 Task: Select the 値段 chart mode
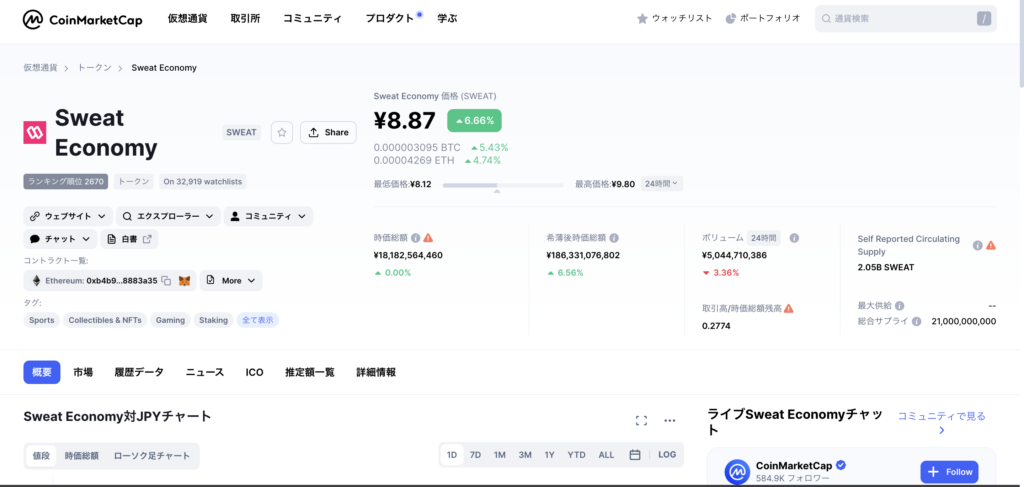coord(41,456)
